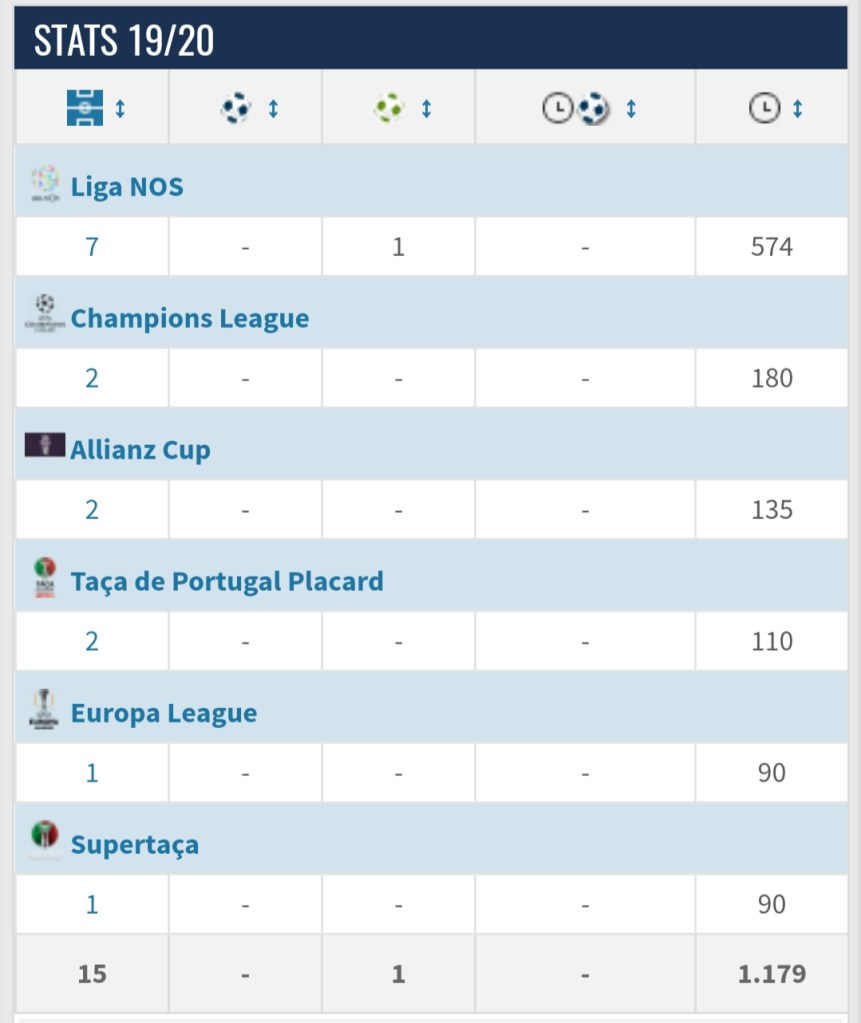Sort by minutes played arrows
This screenshot has height=1023, width=861.
click(x=797, y=108)
